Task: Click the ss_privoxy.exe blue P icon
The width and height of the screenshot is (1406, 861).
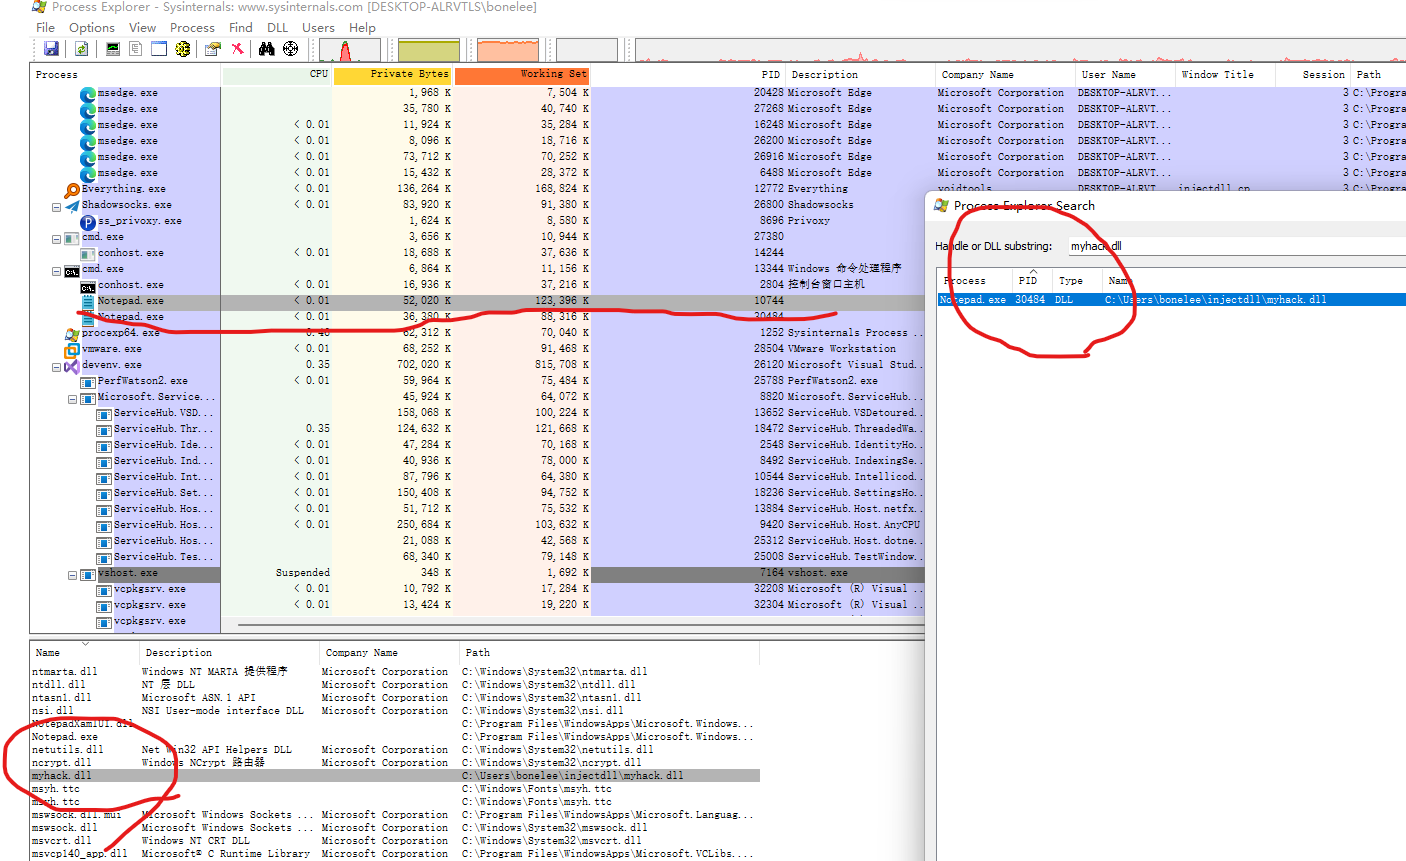Action: point(88,221)
